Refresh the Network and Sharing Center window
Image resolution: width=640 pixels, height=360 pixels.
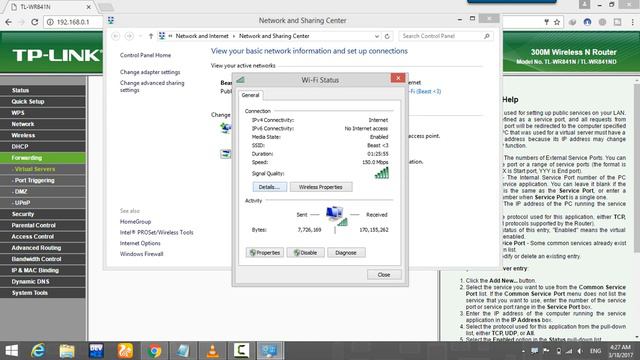tap(387, 36)
